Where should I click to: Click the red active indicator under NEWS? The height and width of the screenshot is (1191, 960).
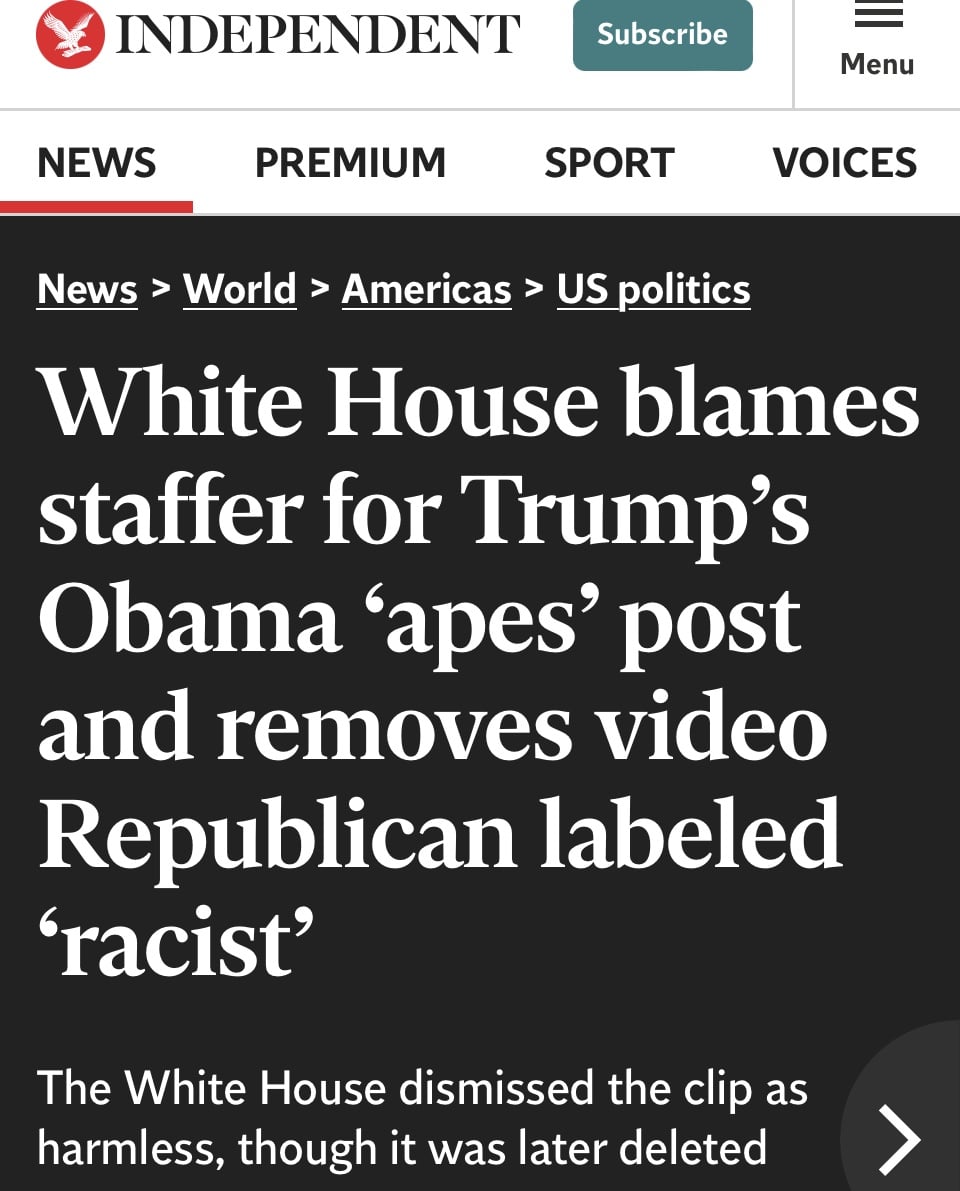pyautogui.click(x=96, y=207)
